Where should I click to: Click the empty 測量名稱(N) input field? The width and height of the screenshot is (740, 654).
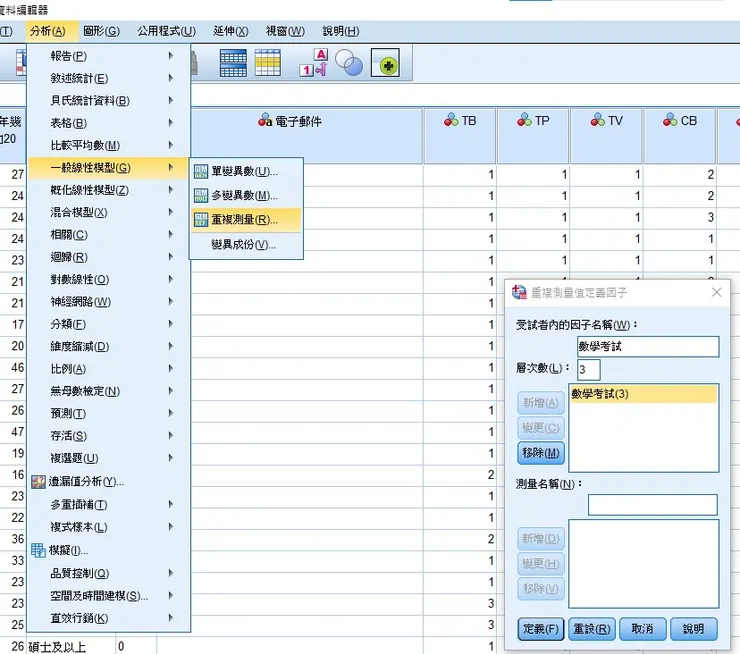pyautogui.click(x=653, y=505)
